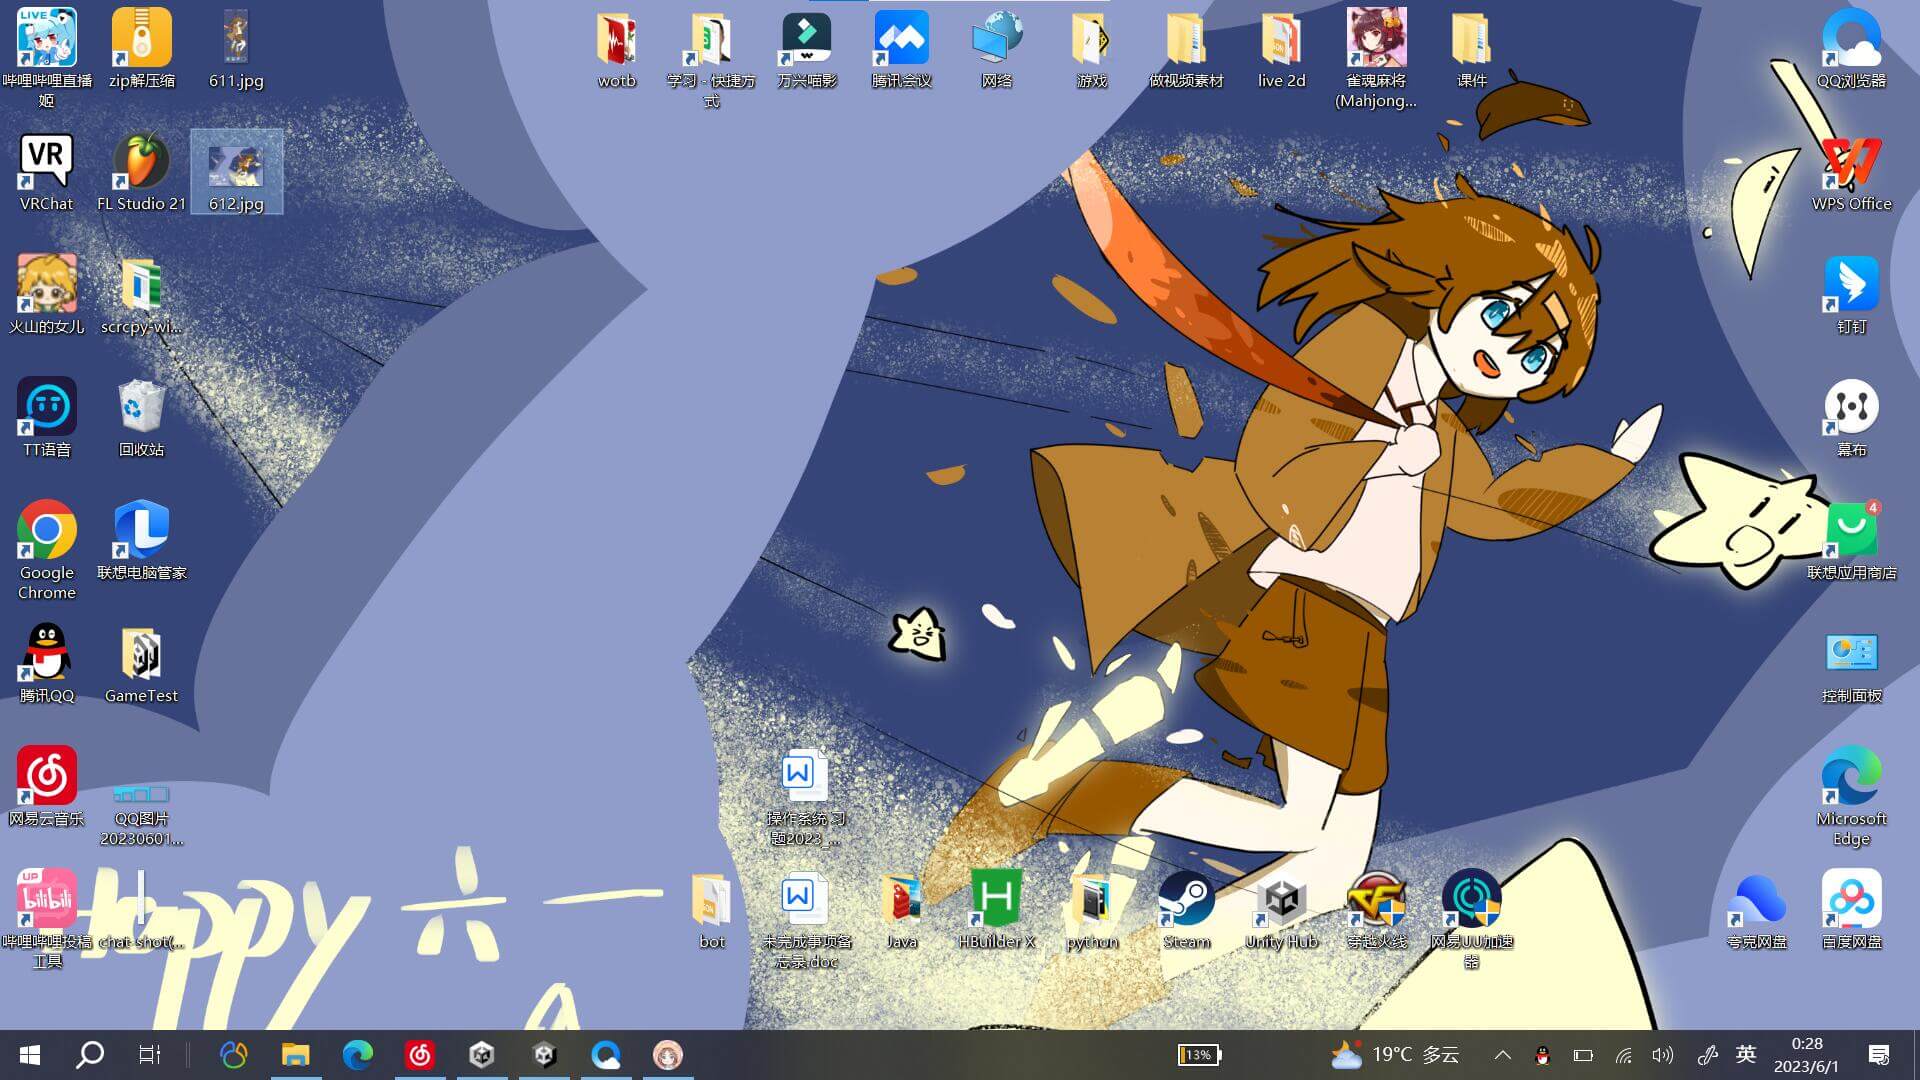Open the 回收站 recycle bin
The width and height of the screenshot is (1920, 1080).
[x=141, y=418]
